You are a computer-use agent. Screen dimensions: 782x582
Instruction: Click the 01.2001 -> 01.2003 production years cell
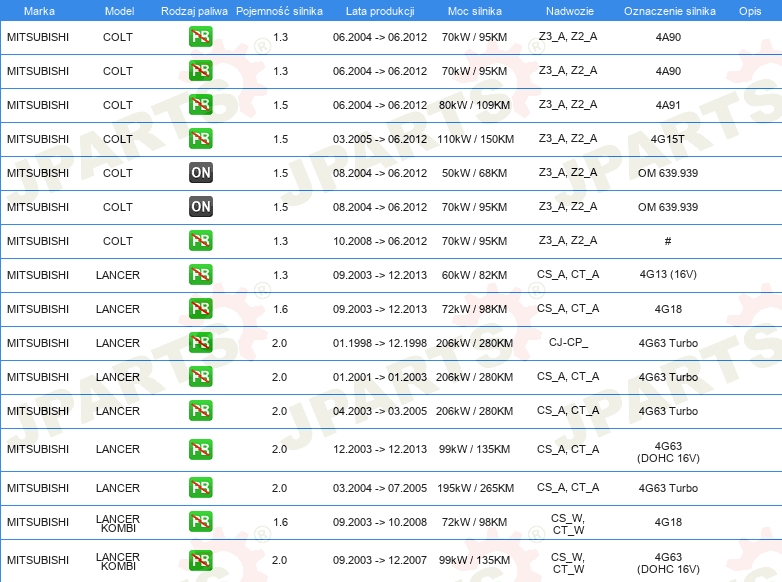coord(380,377)
